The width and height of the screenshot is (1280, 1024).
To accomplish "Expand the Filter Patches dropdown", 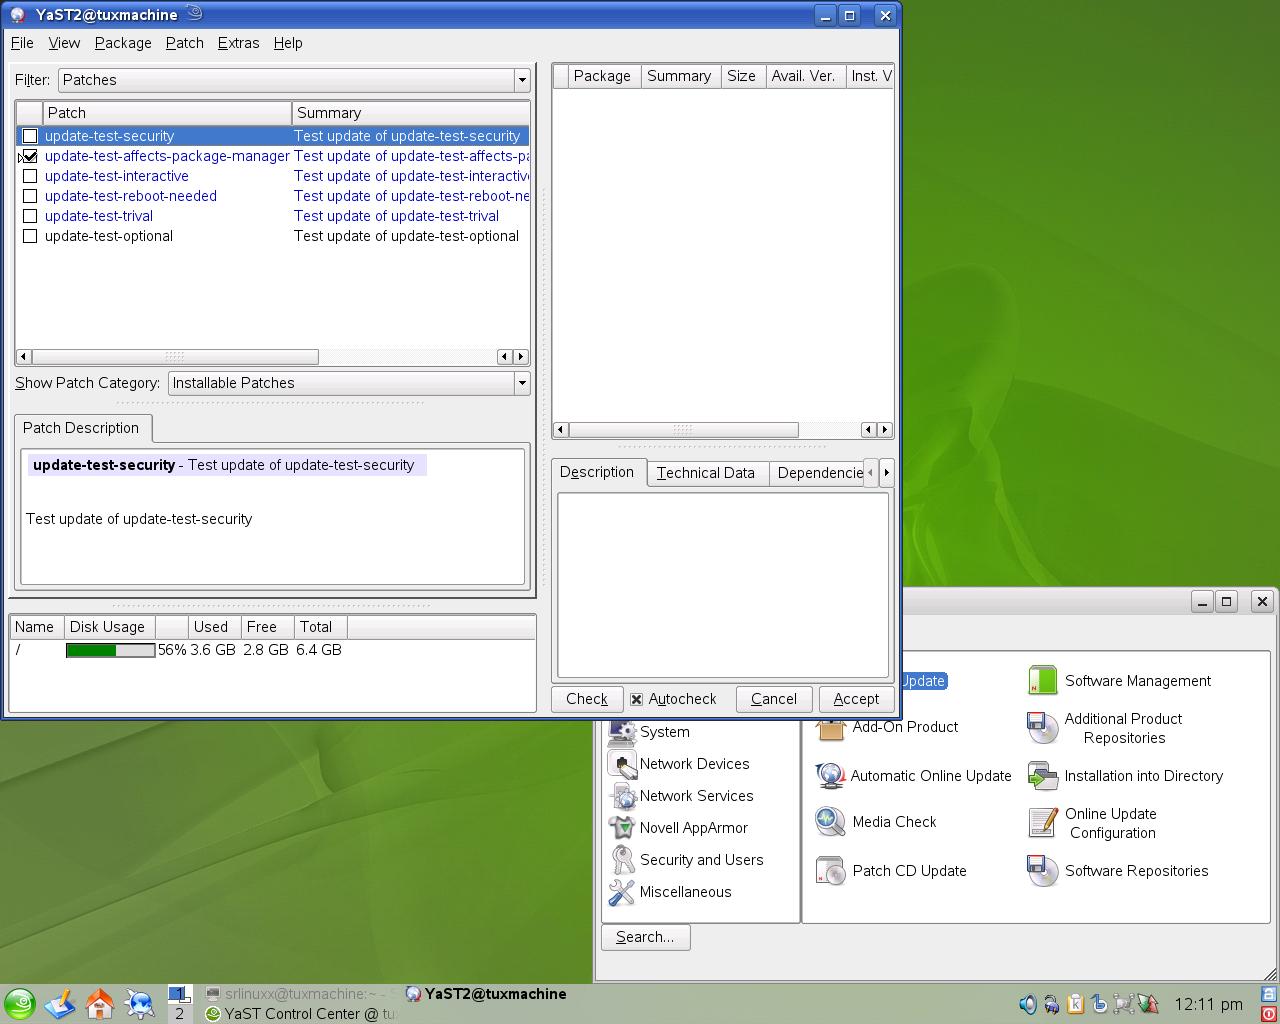I will pyautogui.click(x=294, y=80).
